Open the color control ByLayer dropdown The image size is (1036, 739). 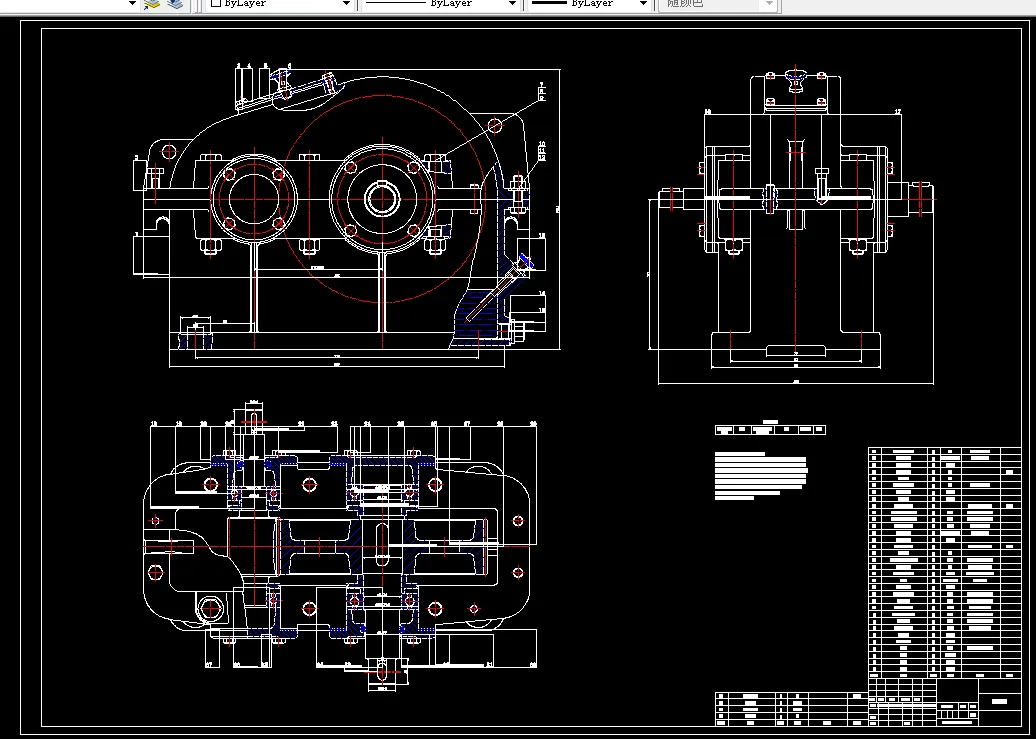pos(280,3)
